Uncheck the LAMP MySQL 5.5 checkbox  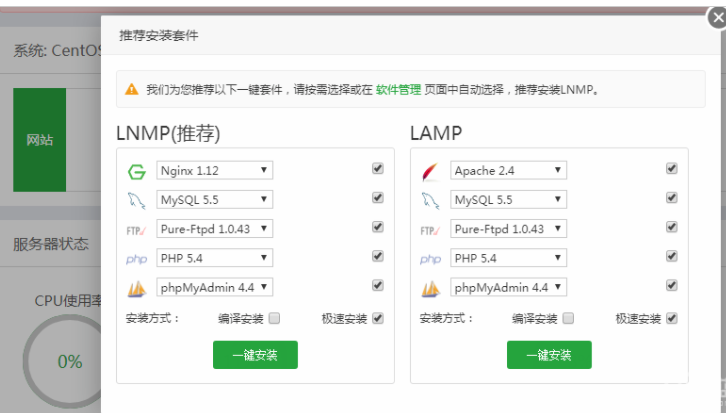tap(671, 198)
